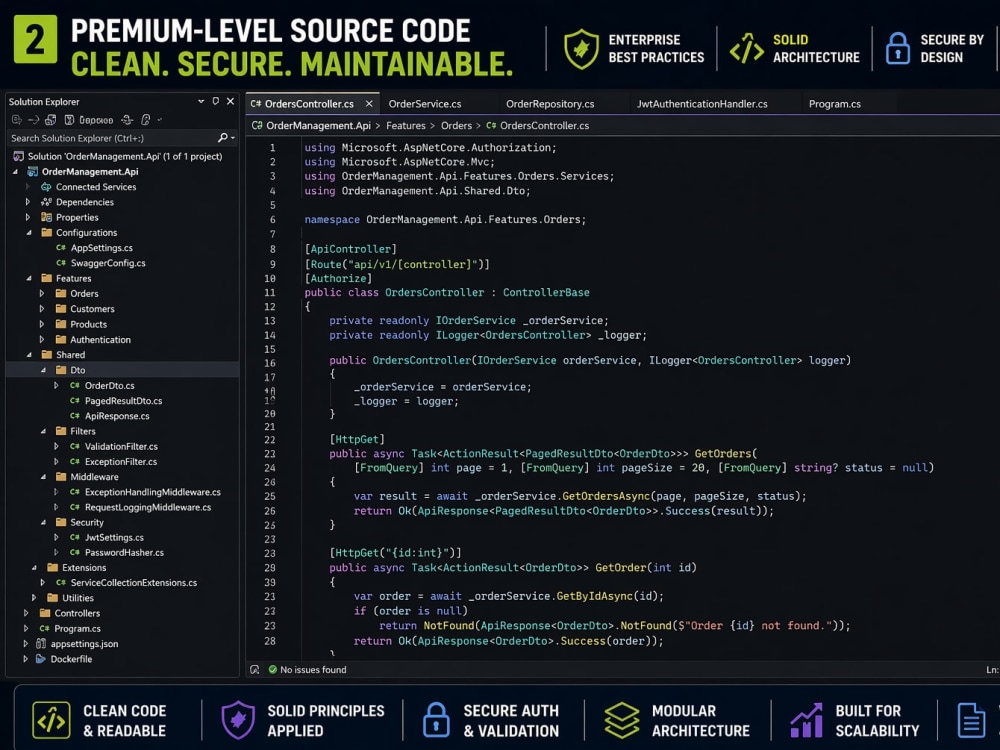
Task: Select the Solution 'OrderManagement.Api' root row
Action: point(122,156)
